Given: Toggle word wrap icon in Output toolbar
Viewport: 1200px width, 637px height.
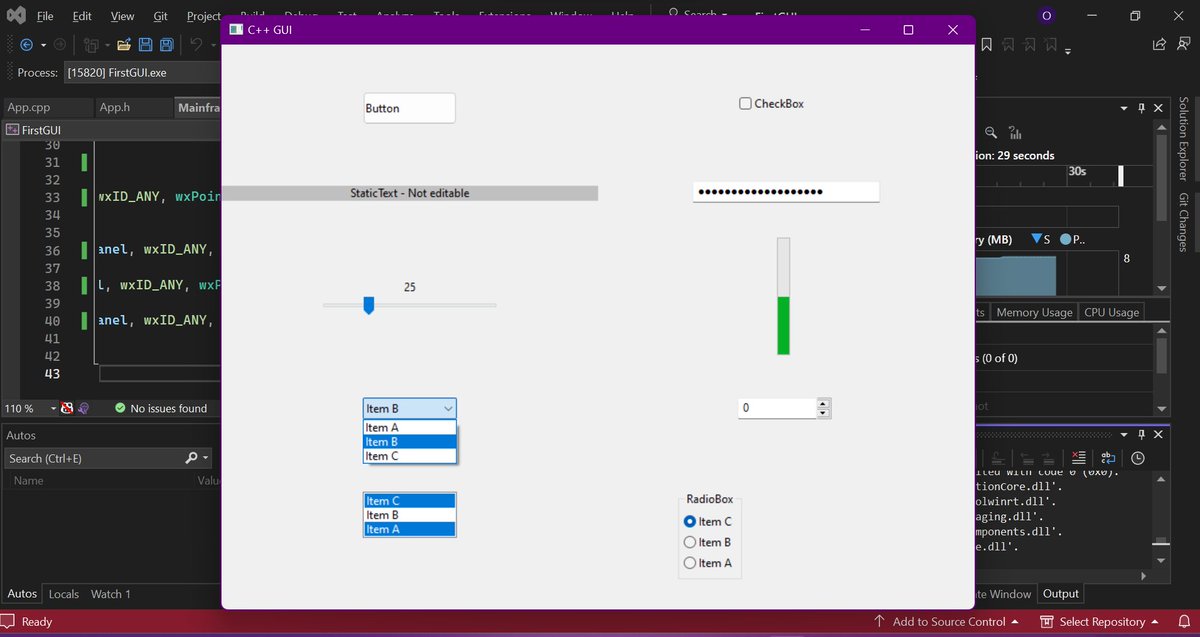Looking at the screenshot, I should pyautogui.click(x=1107, y=457).
